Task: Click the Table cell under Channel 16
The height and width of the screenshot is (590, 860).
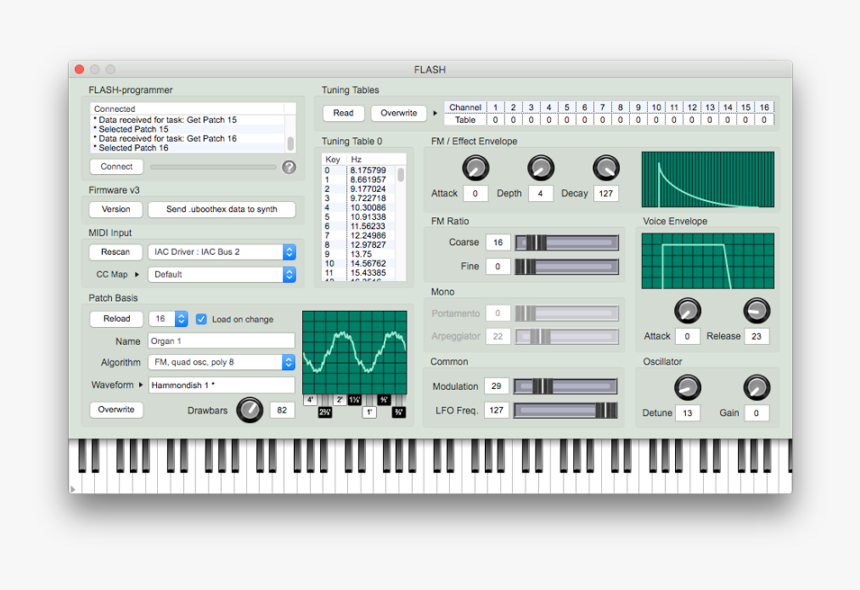Action: 764,120
